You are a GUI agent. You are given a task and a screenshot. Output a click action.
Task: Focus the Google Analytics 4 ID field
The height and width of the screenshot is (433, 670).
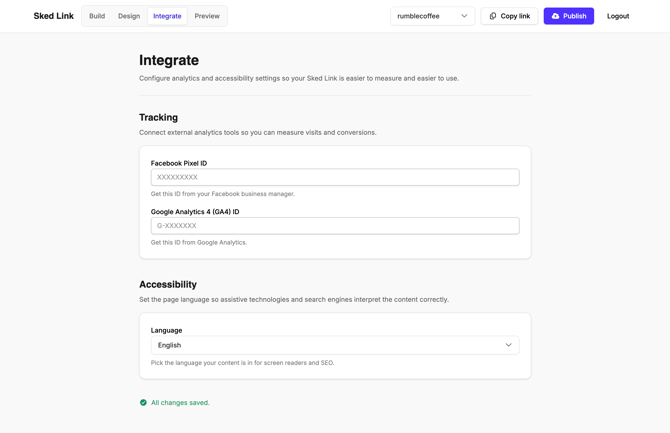335,226
